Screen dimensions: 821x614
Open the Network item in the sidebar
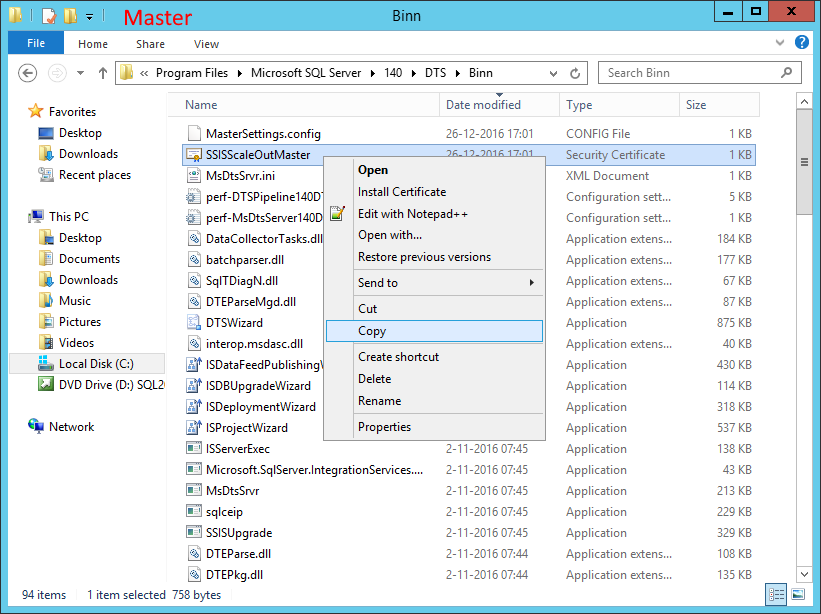69,426
